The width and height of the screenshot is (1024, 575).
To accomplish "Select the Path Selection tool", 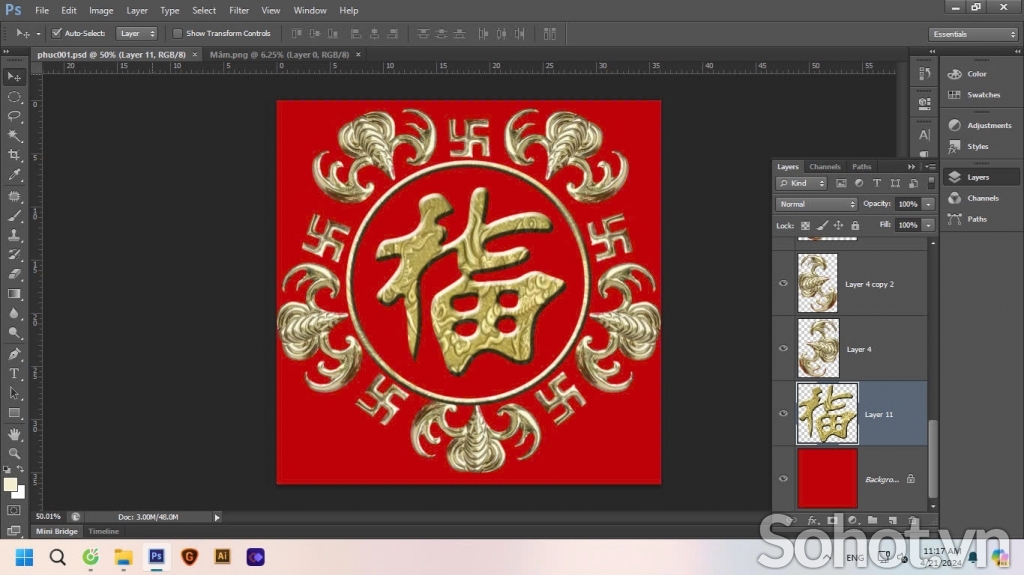I will click(14, 393).
